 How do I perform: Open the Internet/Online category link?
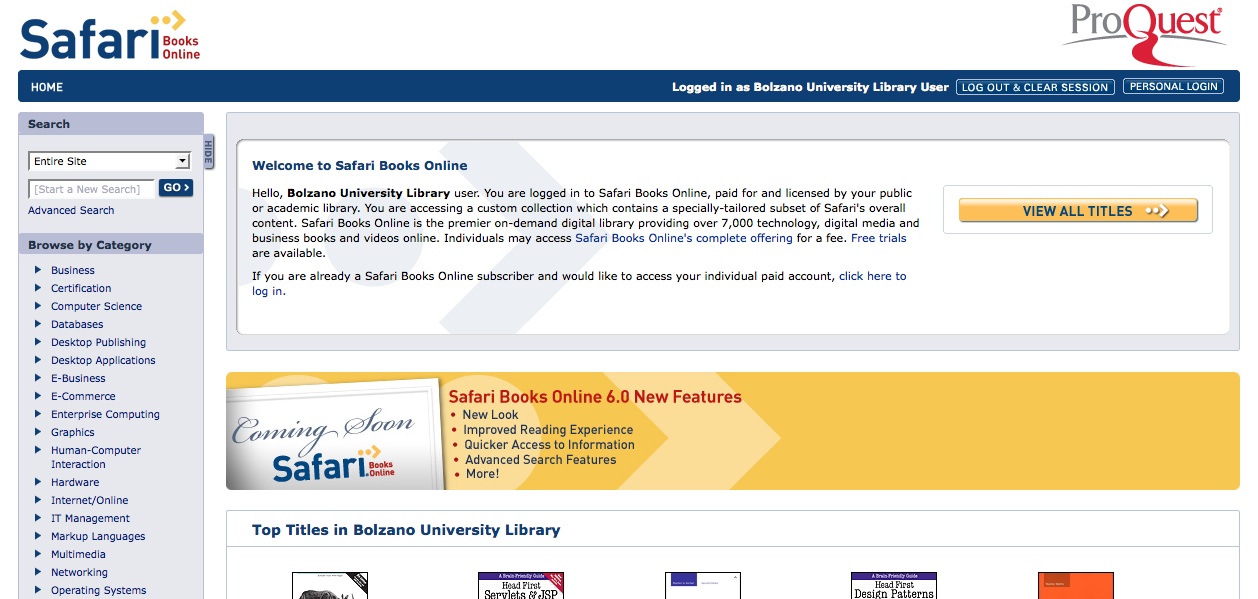point(90,500)
